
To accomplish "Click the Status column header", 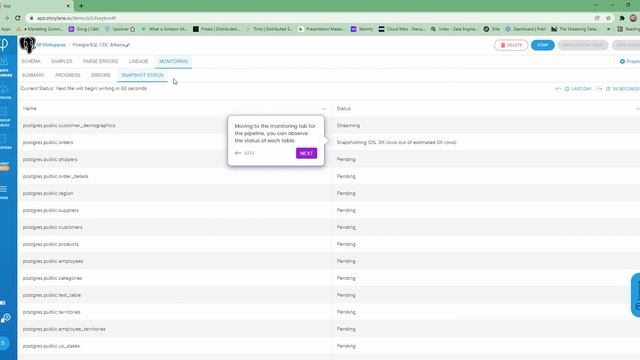I will 344,109.
